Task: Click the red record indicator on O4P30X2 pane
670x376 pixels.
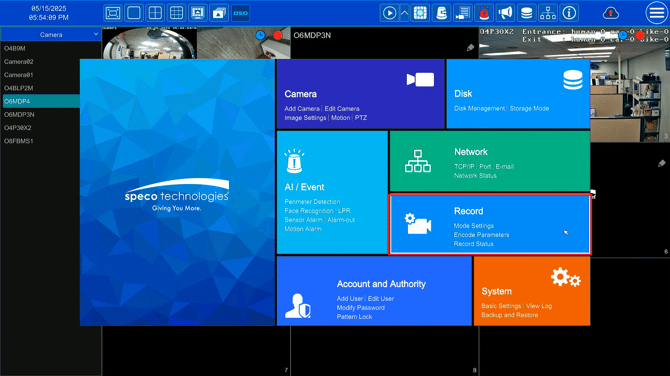Action: [640, 35]
